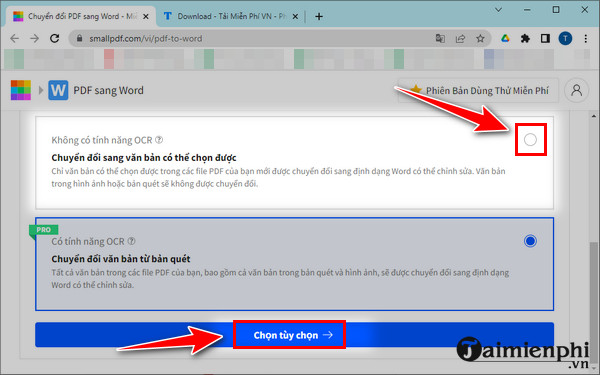
Task: Click the Smallpdf colorful grid logo
Action: click(x=21, y=90)
